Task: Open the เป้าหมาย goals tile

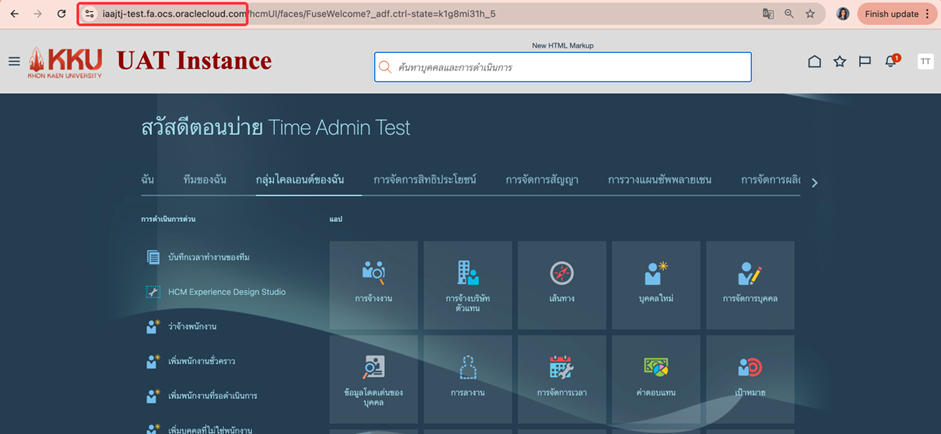Action: coord(750,378)
